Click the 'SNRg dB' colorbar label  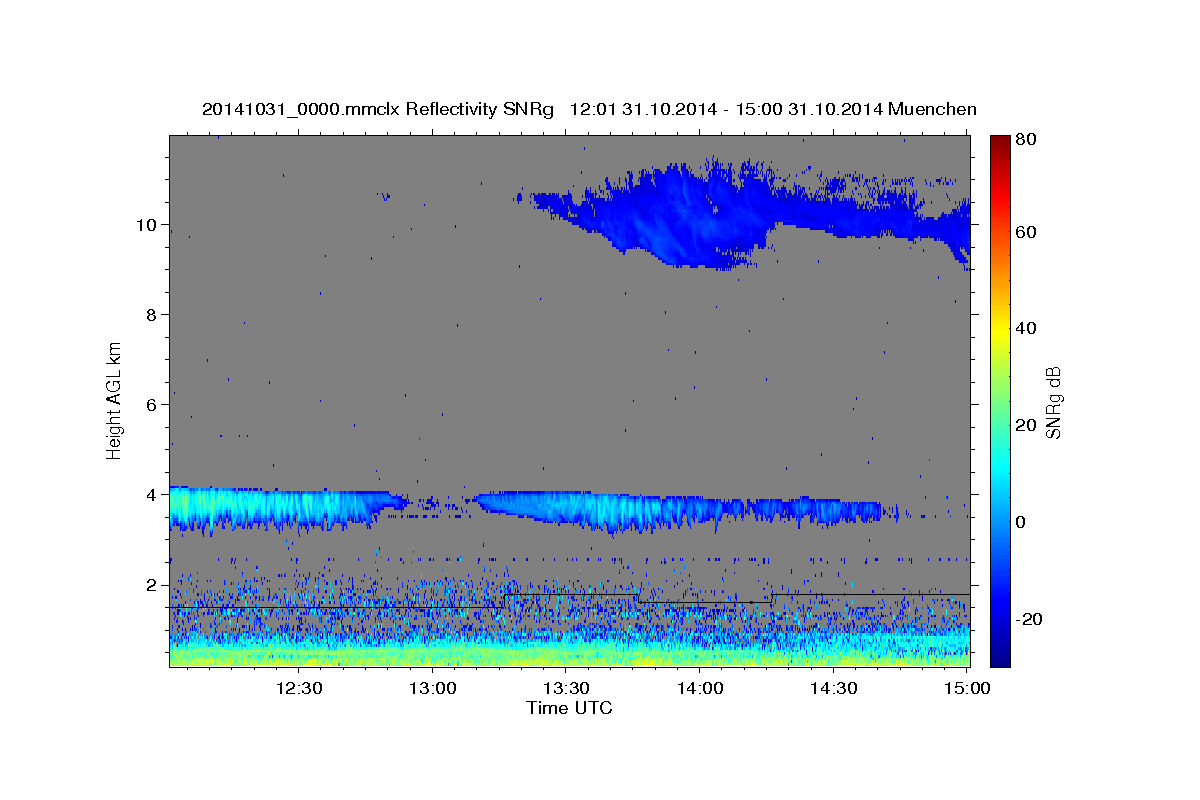point(1053,402)
